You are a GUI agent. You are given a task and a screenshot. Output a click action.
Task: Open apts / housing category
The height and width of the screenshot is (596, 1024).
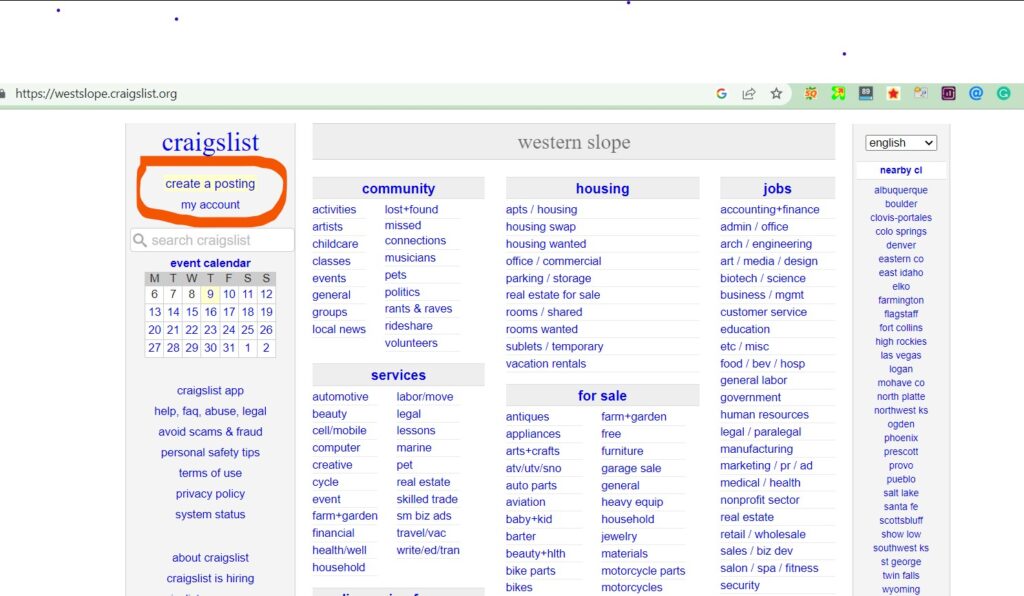click(x=541, y=210)
